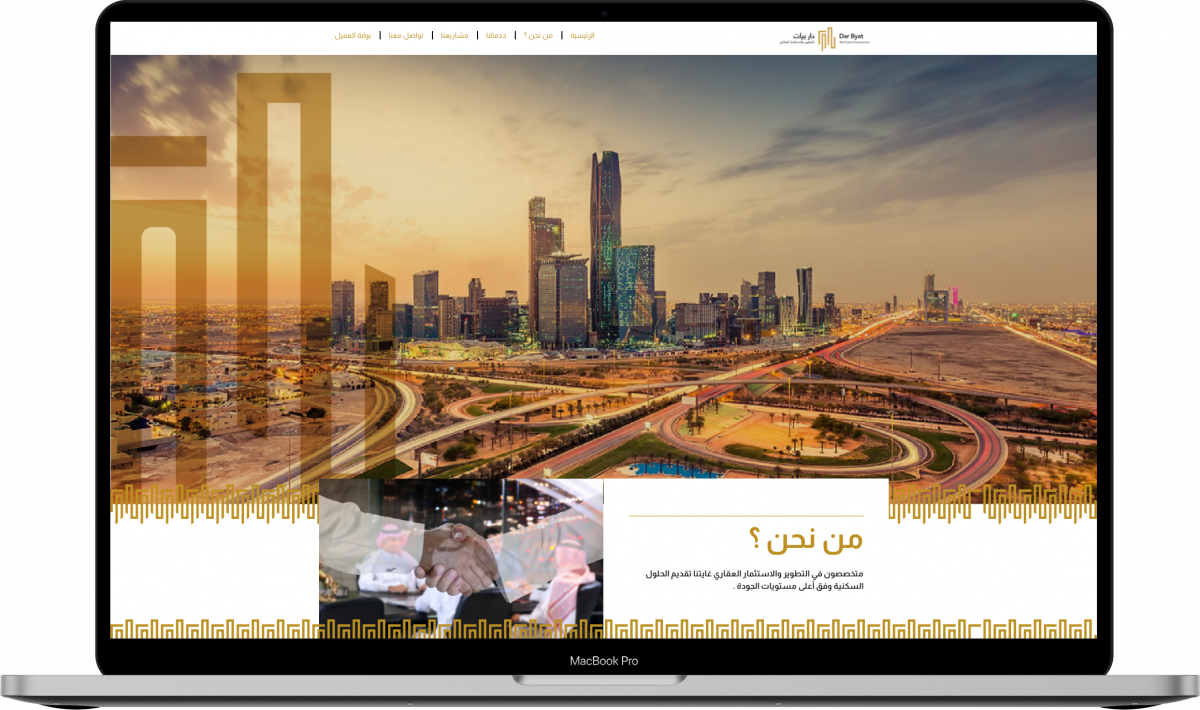Open the مشاريعنا projects menu item
This screenshot has height=710, width=1200.
pos(454,35)
